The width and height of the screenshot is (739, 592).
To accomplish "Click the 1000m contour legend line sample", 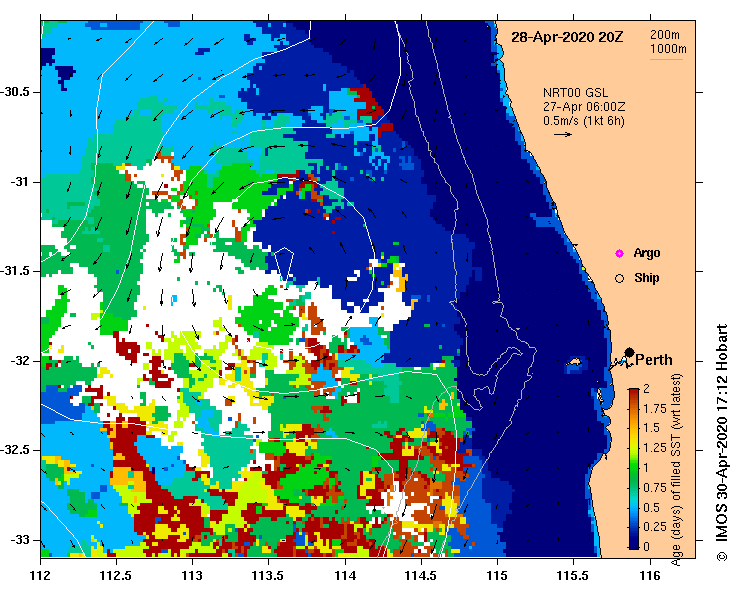I will point(666,59).
